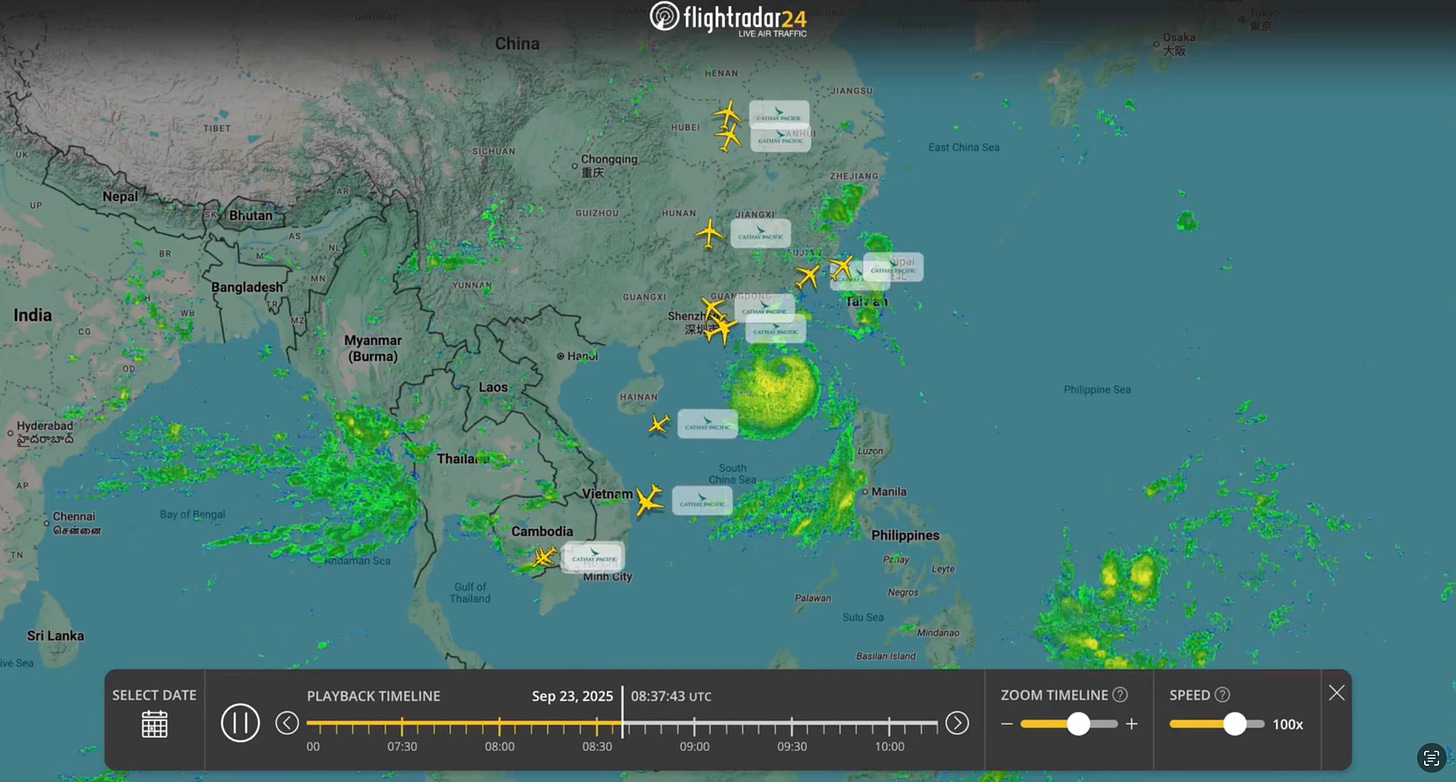
Task: Click the Philippine Sea label
Action: point(1097,390)
